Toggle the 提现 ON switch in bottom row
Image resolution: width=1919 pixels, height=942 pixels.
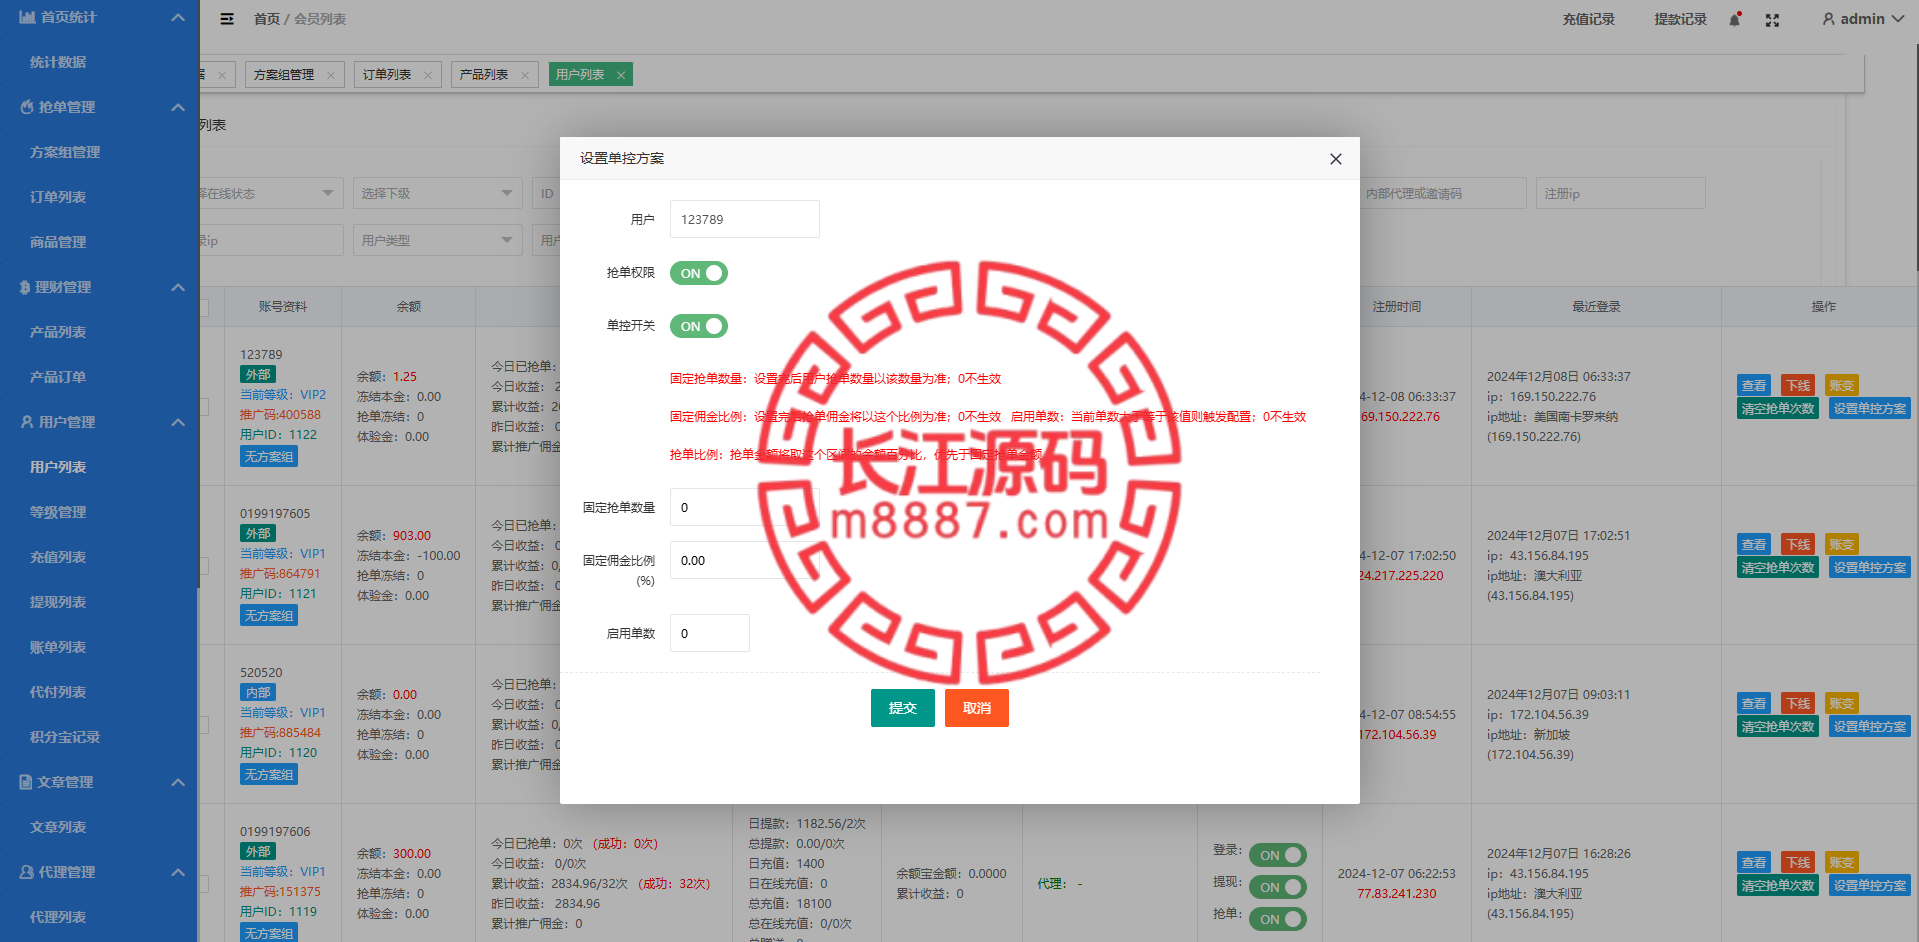point(1277,887)
